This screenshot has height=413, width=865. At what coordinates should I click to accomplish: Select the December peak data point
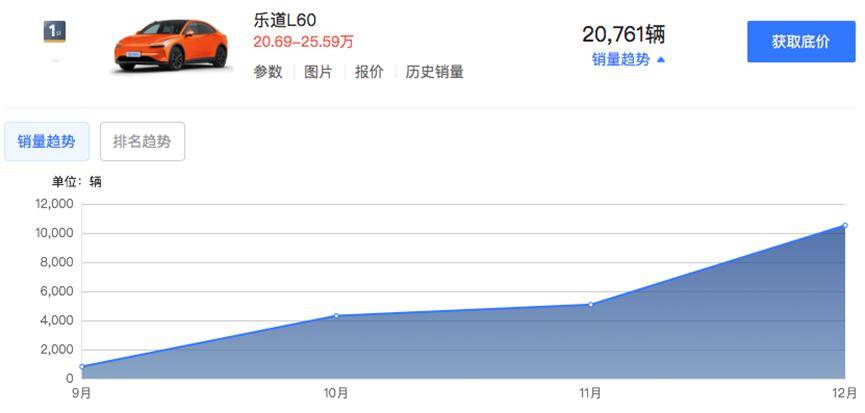[844, 226]
